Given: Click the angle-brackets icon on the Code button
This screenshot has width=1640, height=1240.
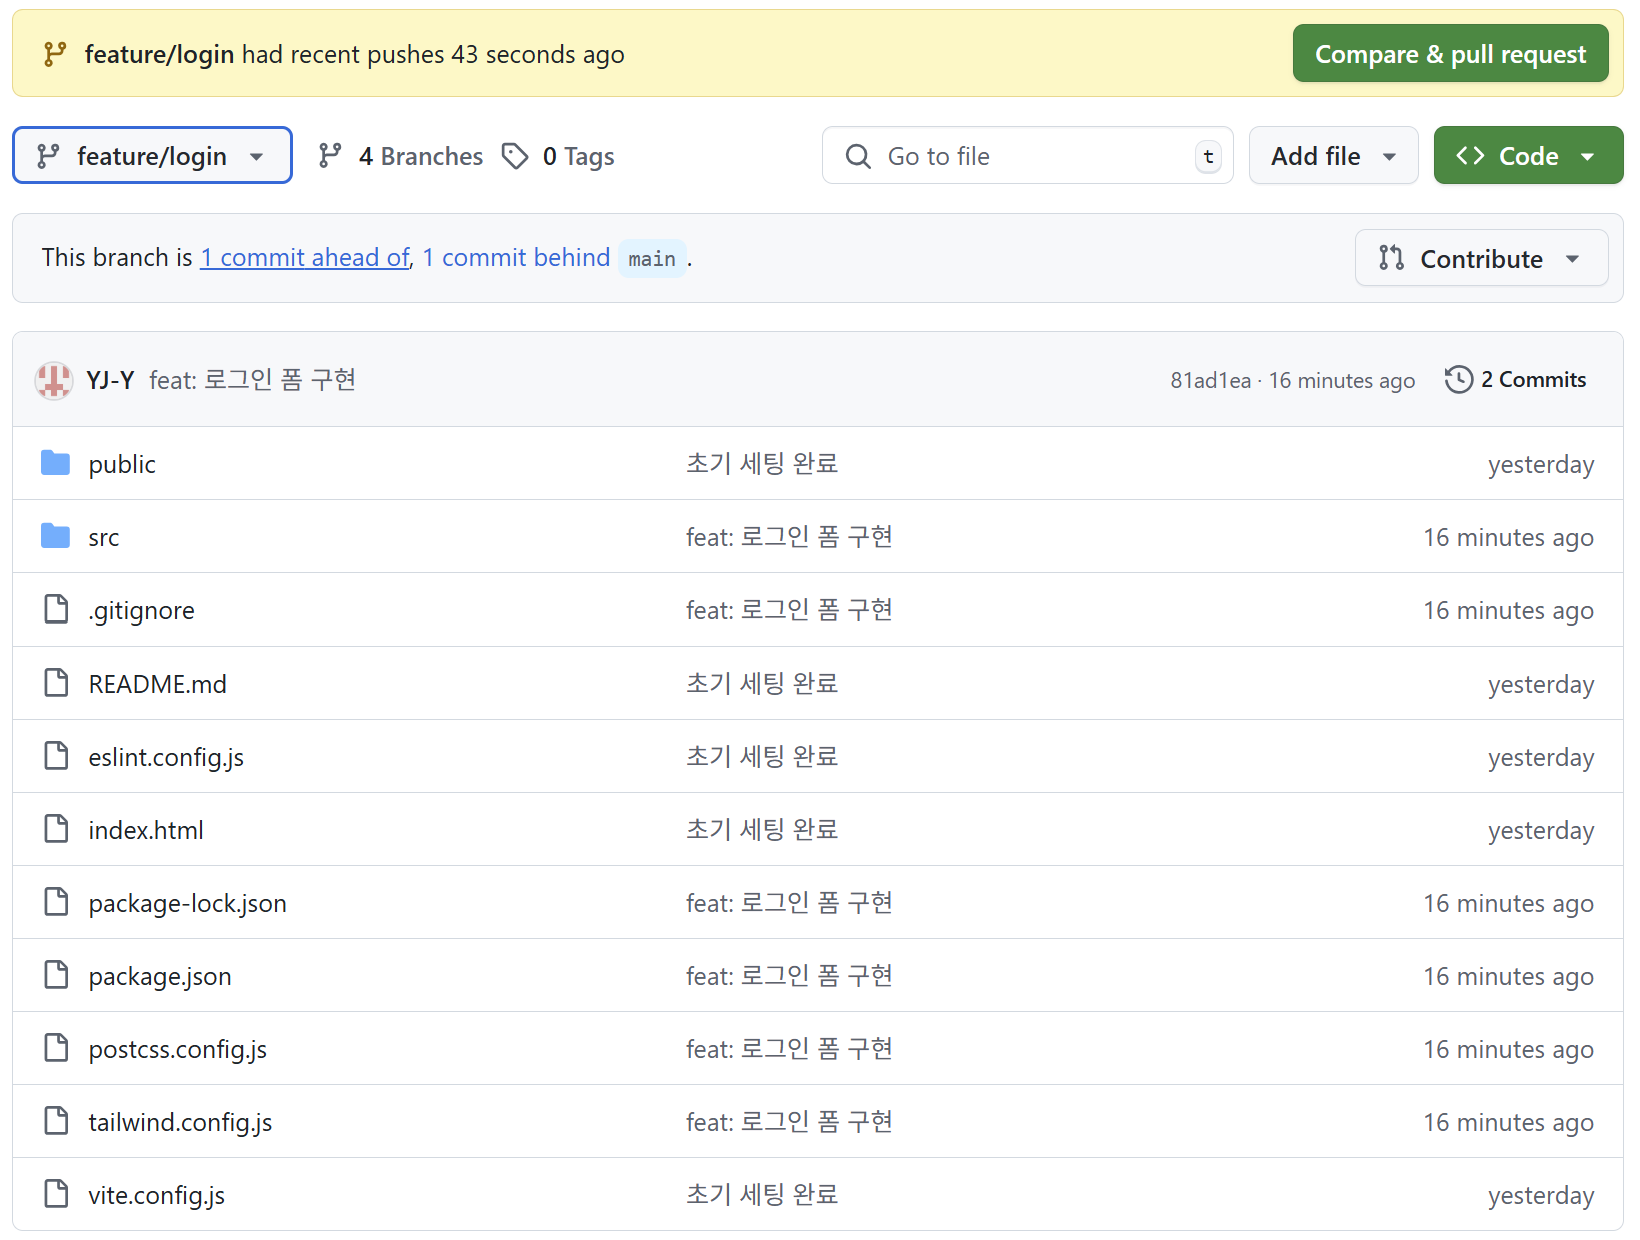Looking at the screenshot, I should (x=1470, y=156).
